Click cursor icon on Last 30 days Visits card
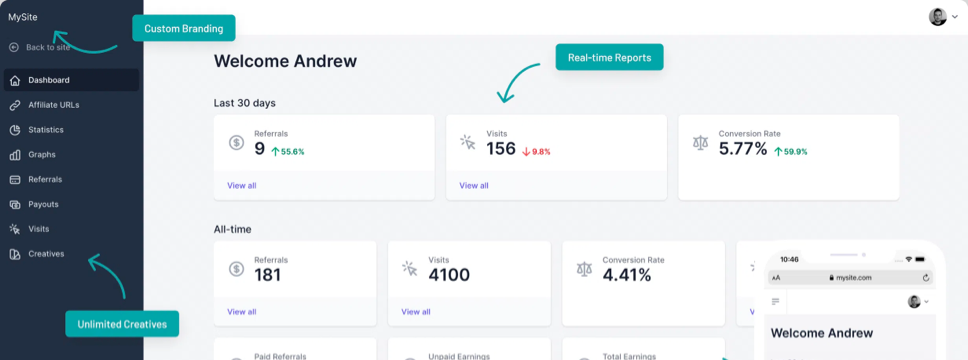This screenshot has width=968, height=360. (x=468, y=143)
